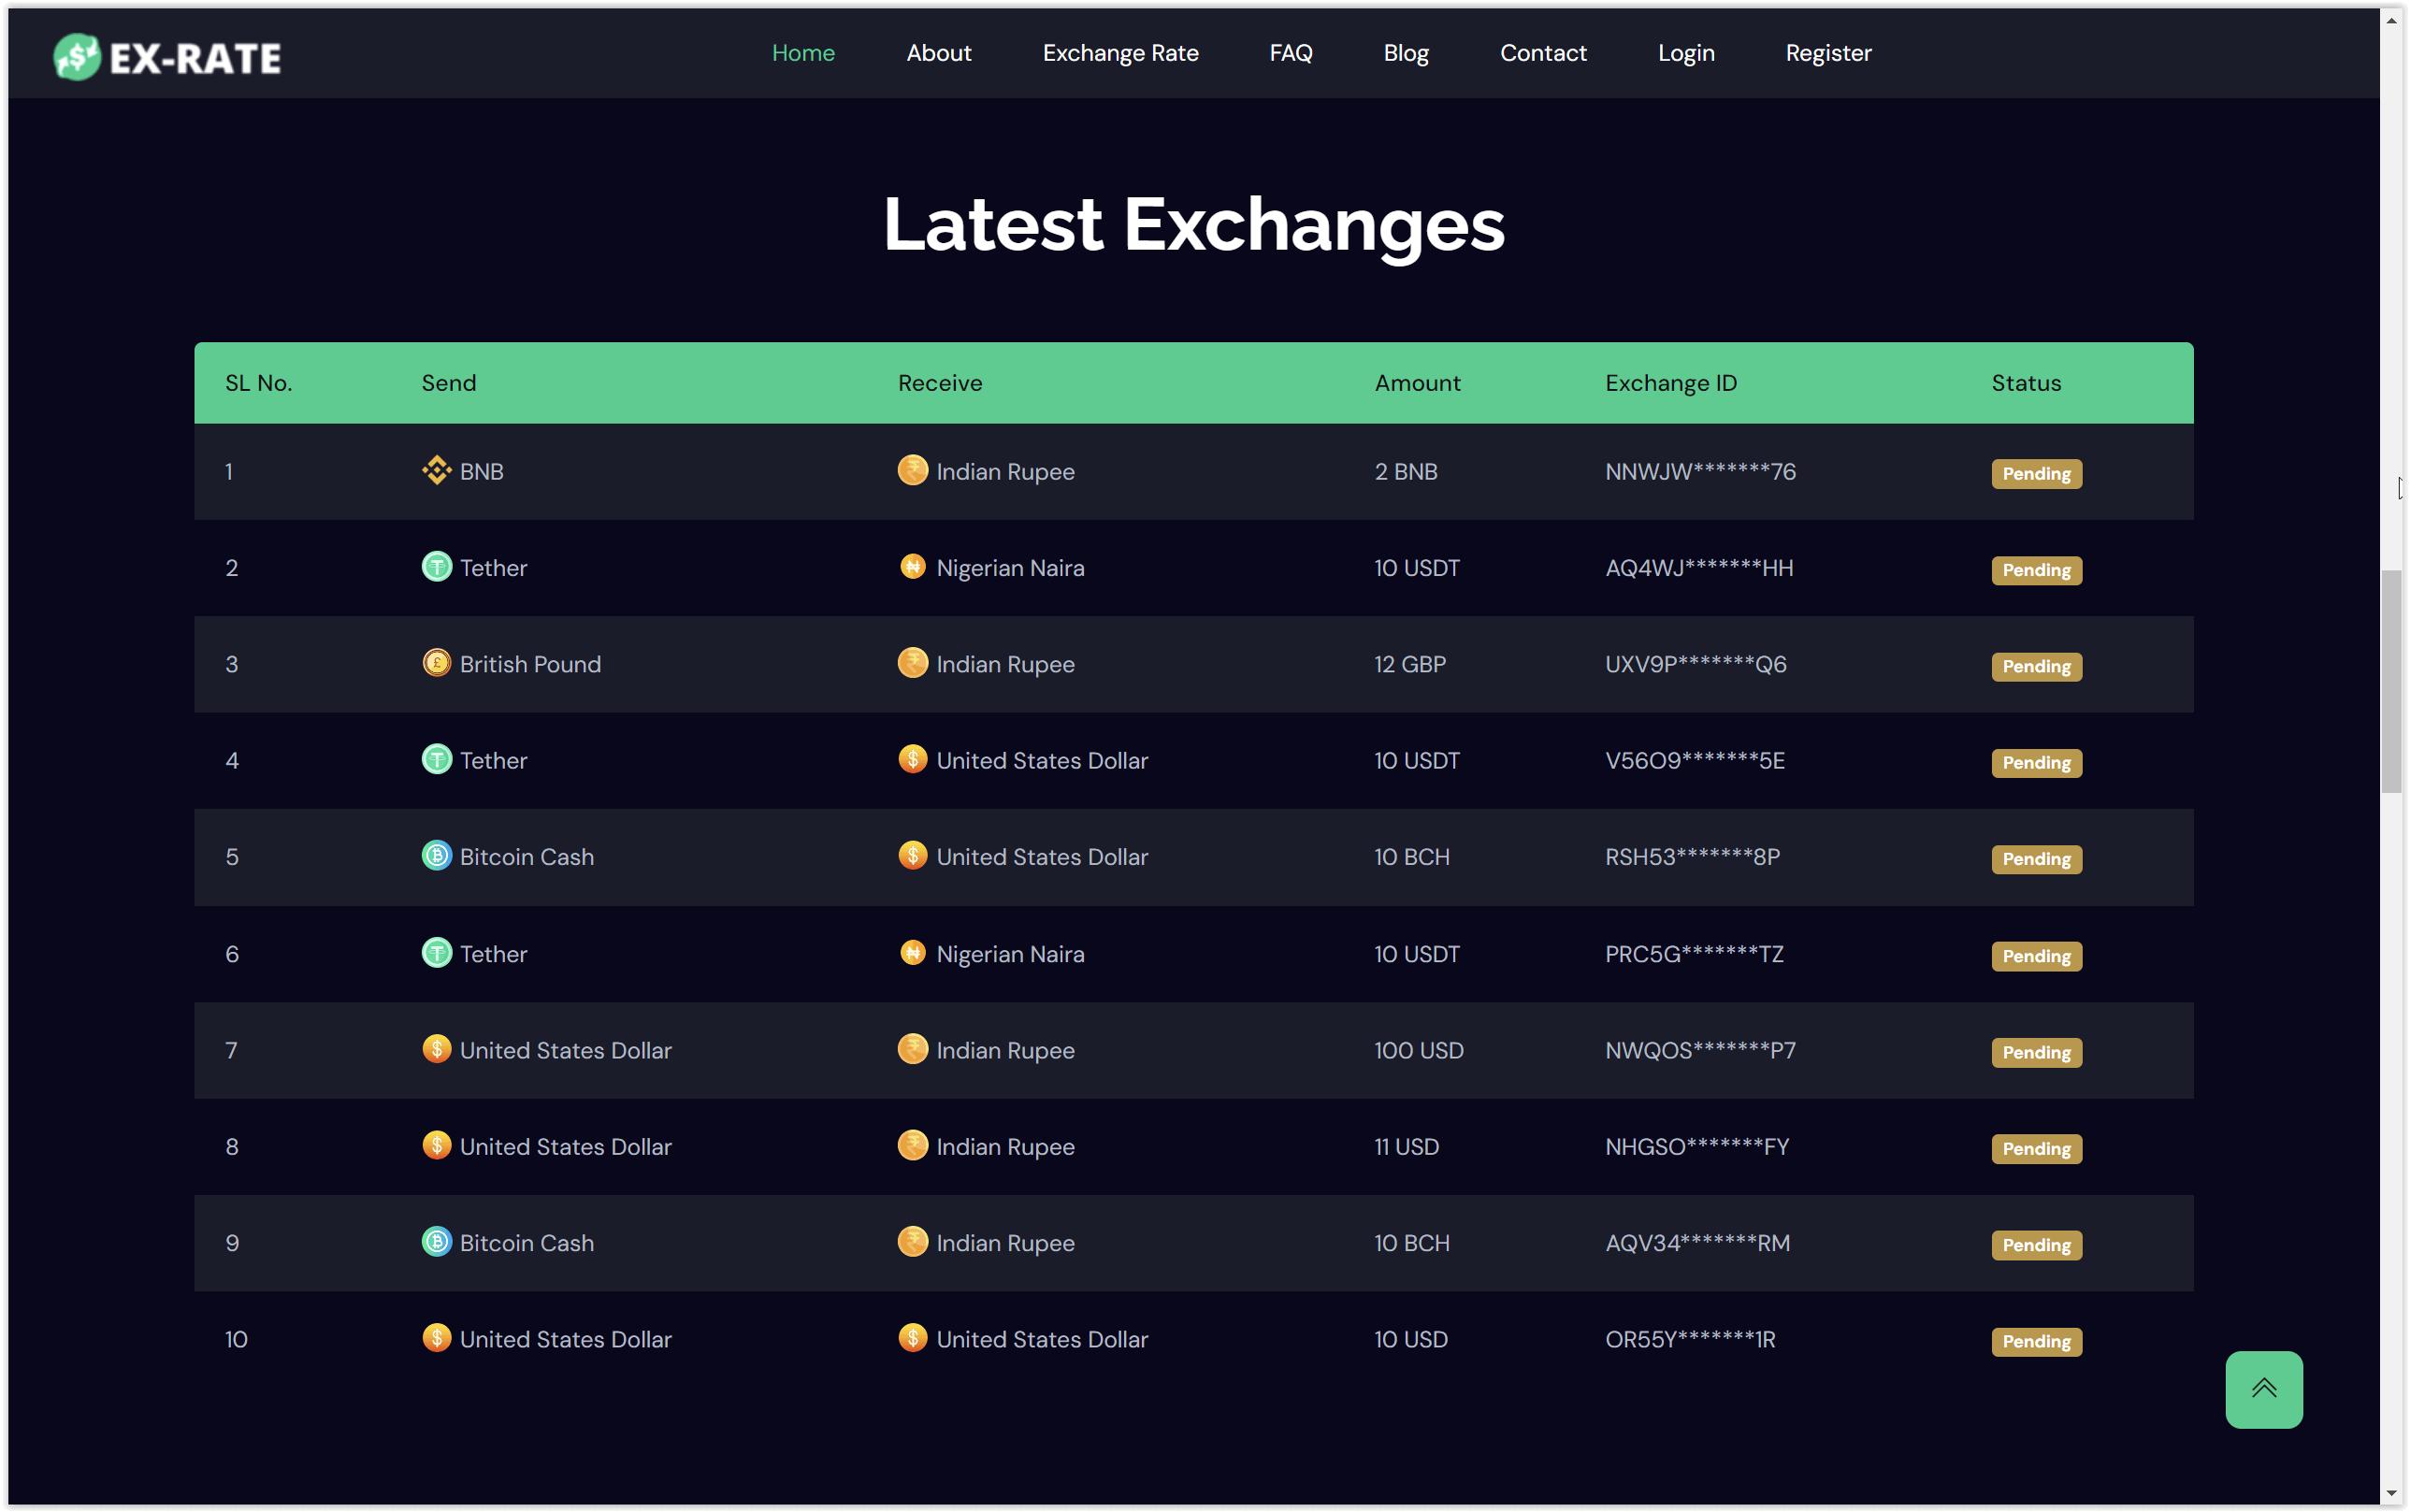Click the Tether icon in row 6

coord(436,952)
